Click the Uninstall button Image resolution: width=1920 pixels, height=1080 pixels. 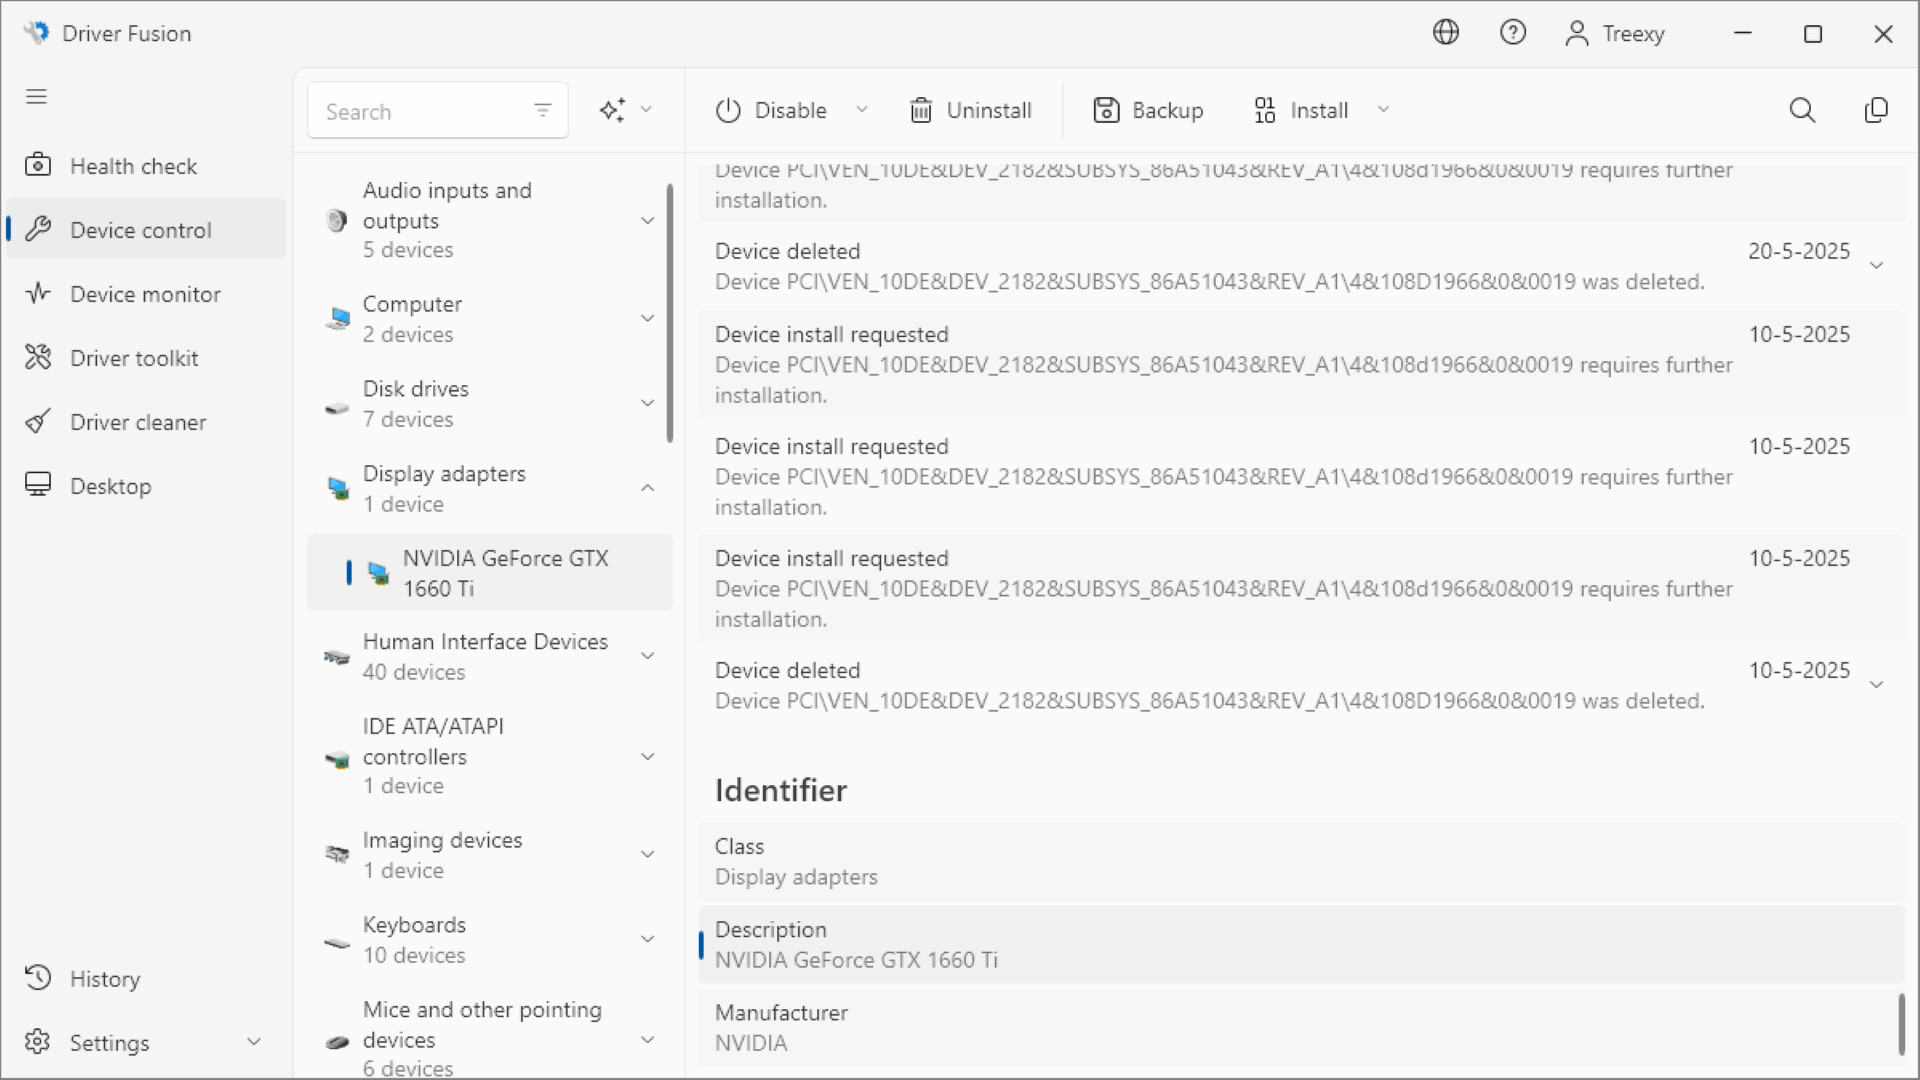[969, 110]
